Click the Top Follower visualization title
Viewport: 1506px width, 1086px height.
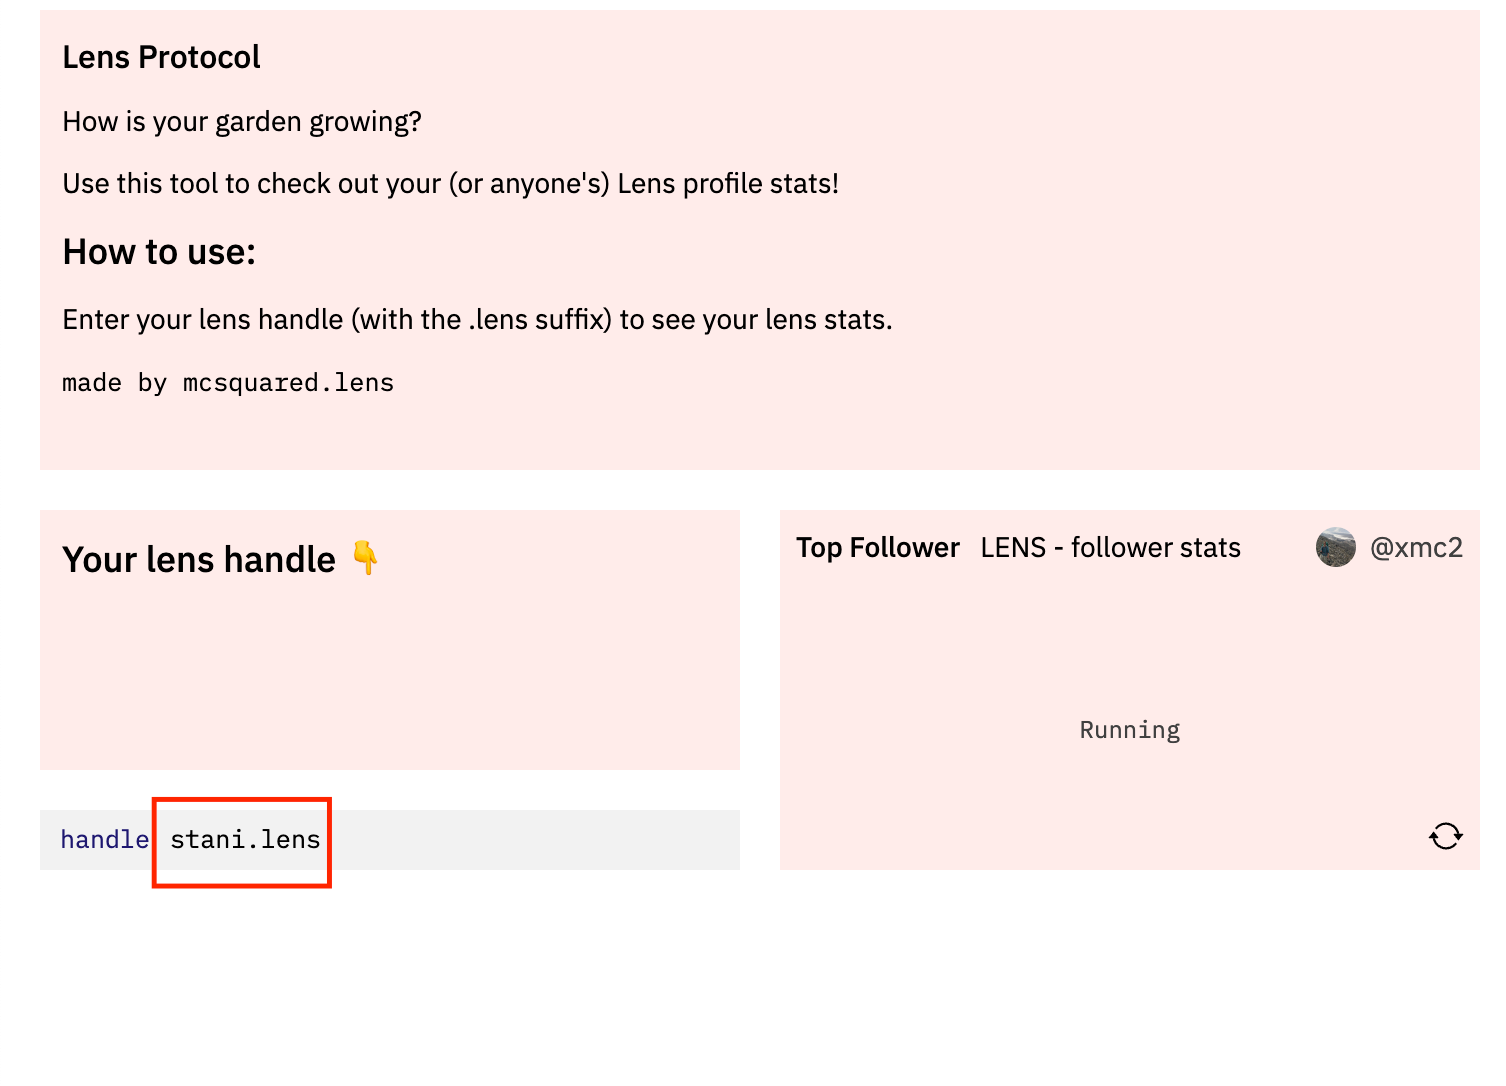coord(878,547)
